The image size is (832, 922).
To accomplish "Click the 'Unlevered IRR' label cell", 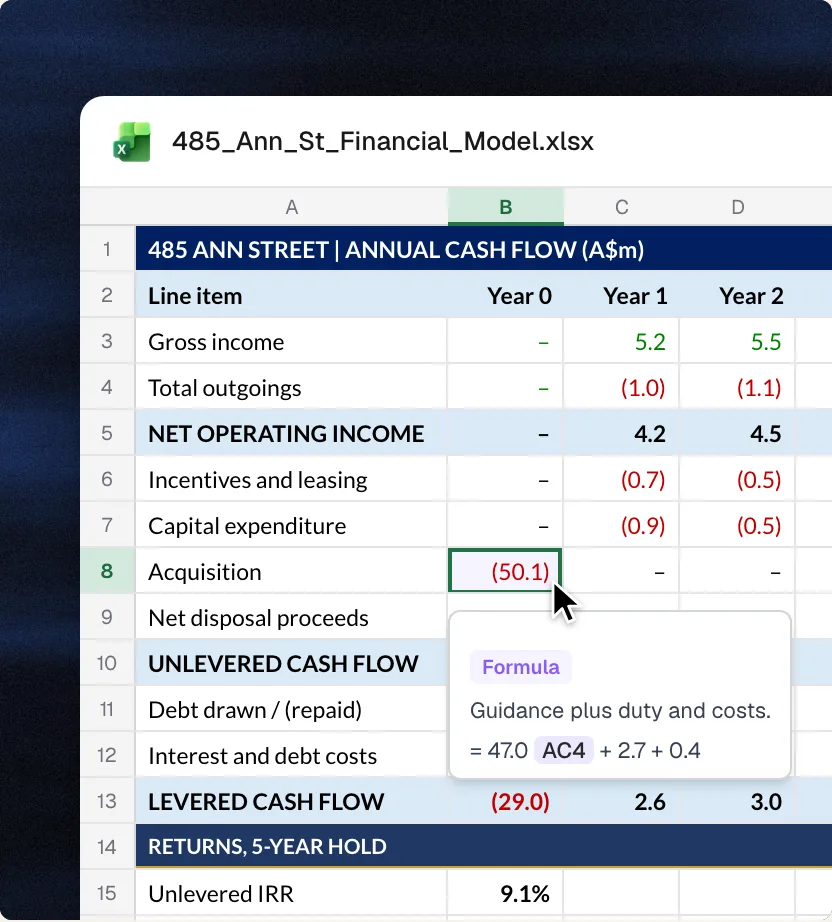I will coord(291,893).
